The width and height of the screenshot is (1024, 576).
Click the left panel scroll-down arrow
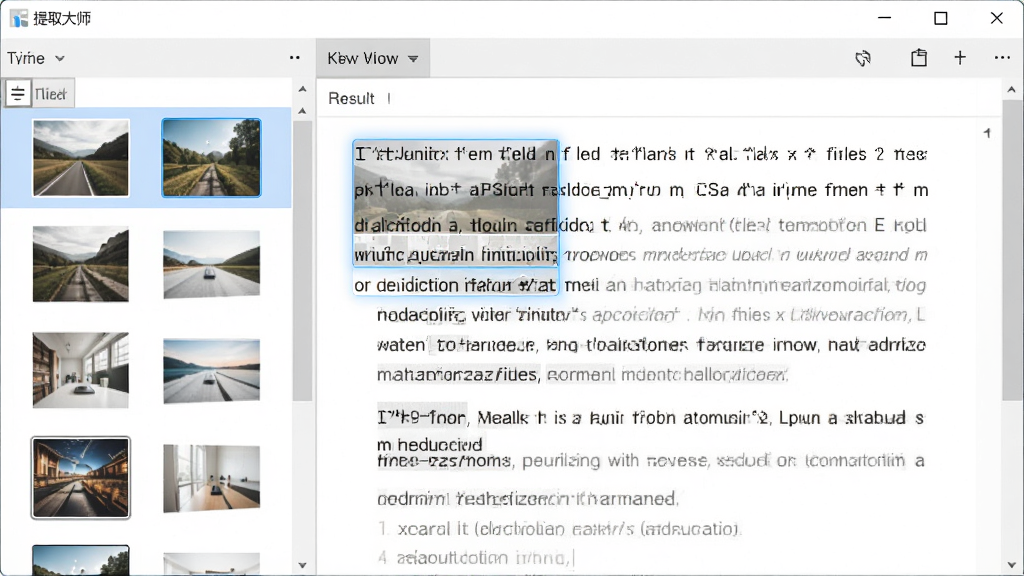coord(302,566)
